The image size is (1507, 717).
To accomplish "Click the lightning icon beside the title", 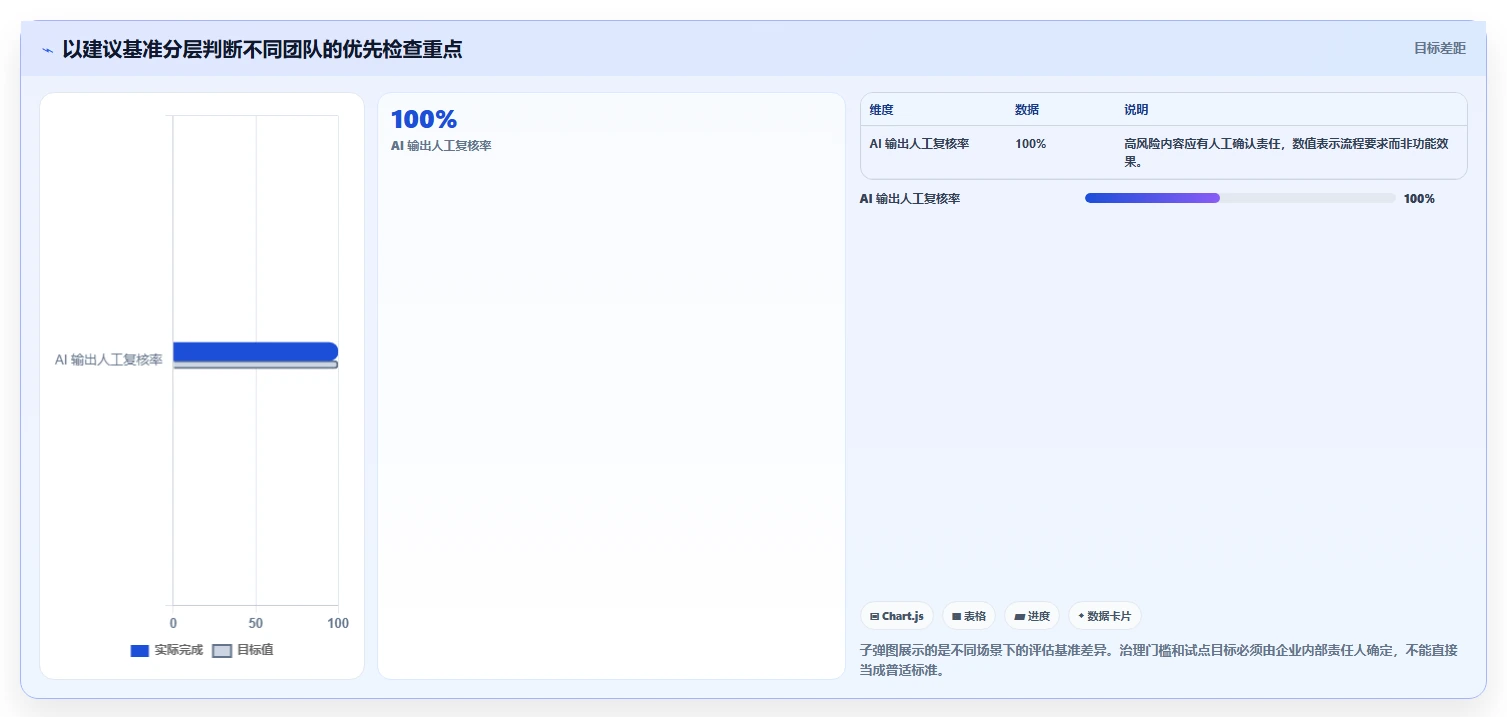I will pos(48,50).
